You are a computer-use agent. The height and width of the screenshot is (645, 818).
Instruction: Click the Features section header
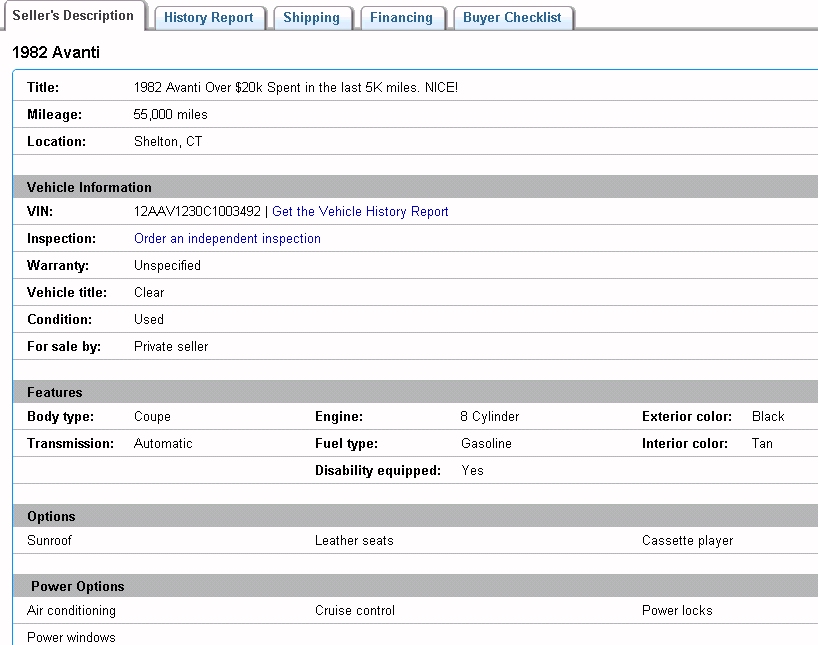tap(55, 393)
